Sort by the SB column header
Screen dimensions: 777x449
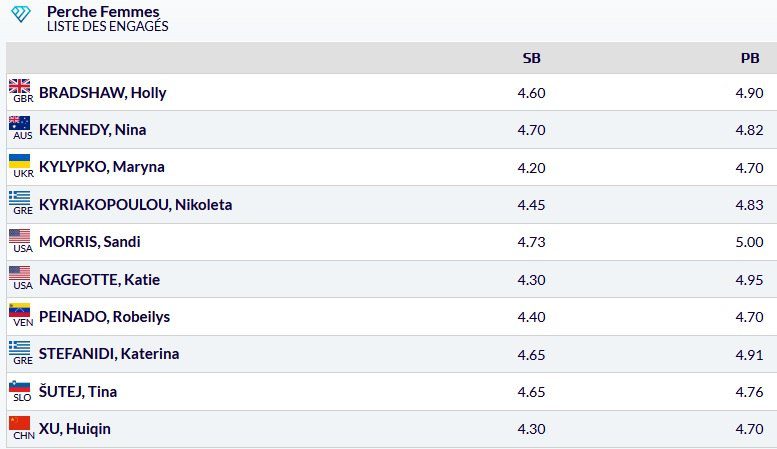coord(532,58)
